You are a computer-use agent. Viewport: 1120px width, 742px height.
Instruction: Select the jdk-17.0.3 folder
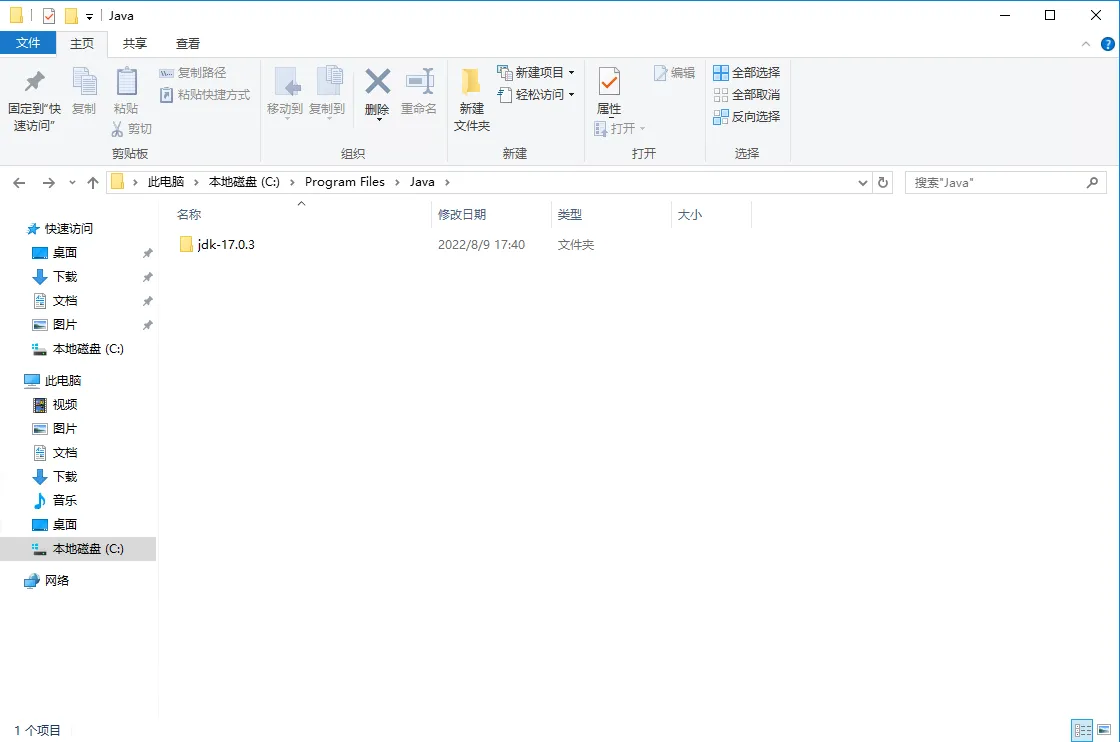click(226, 245)
